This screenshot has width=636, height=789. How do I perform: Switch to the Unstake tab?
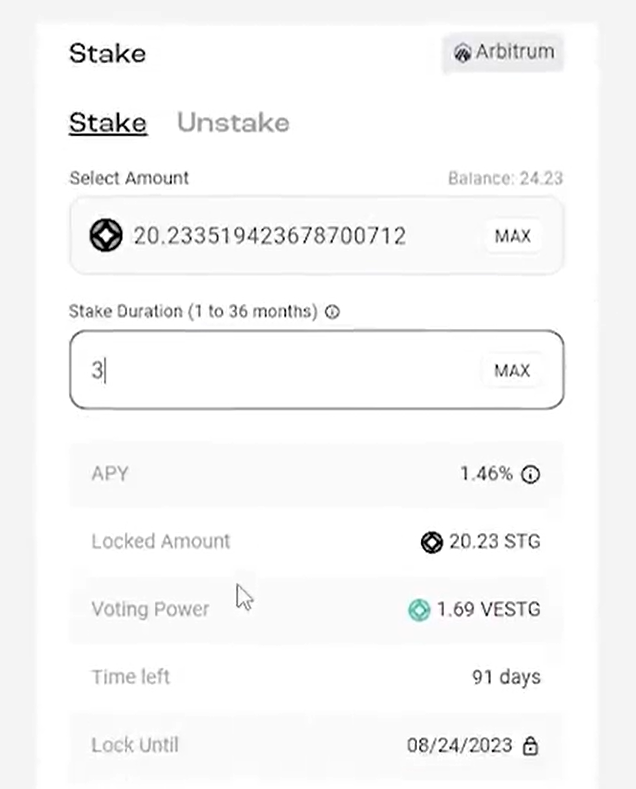pos(233,122)
